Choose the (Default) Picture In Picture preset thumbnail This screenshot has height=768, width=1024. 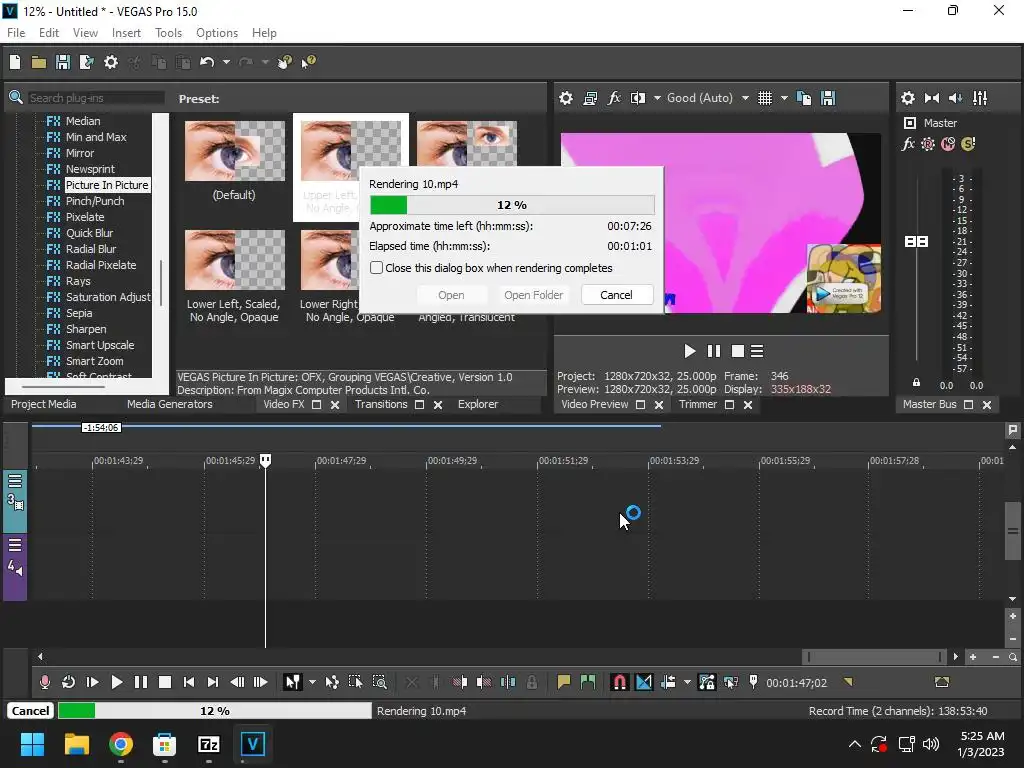tap(234, 151)
